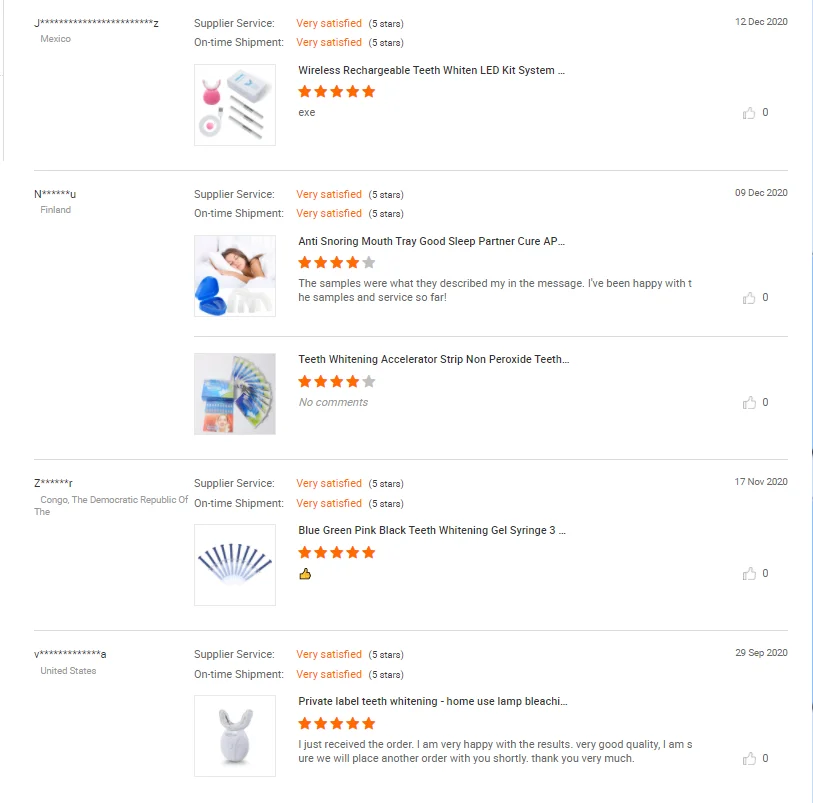Mark the Gel Syringe review as helpful
The height and width of the screenshot is (803, 813).
749,574
